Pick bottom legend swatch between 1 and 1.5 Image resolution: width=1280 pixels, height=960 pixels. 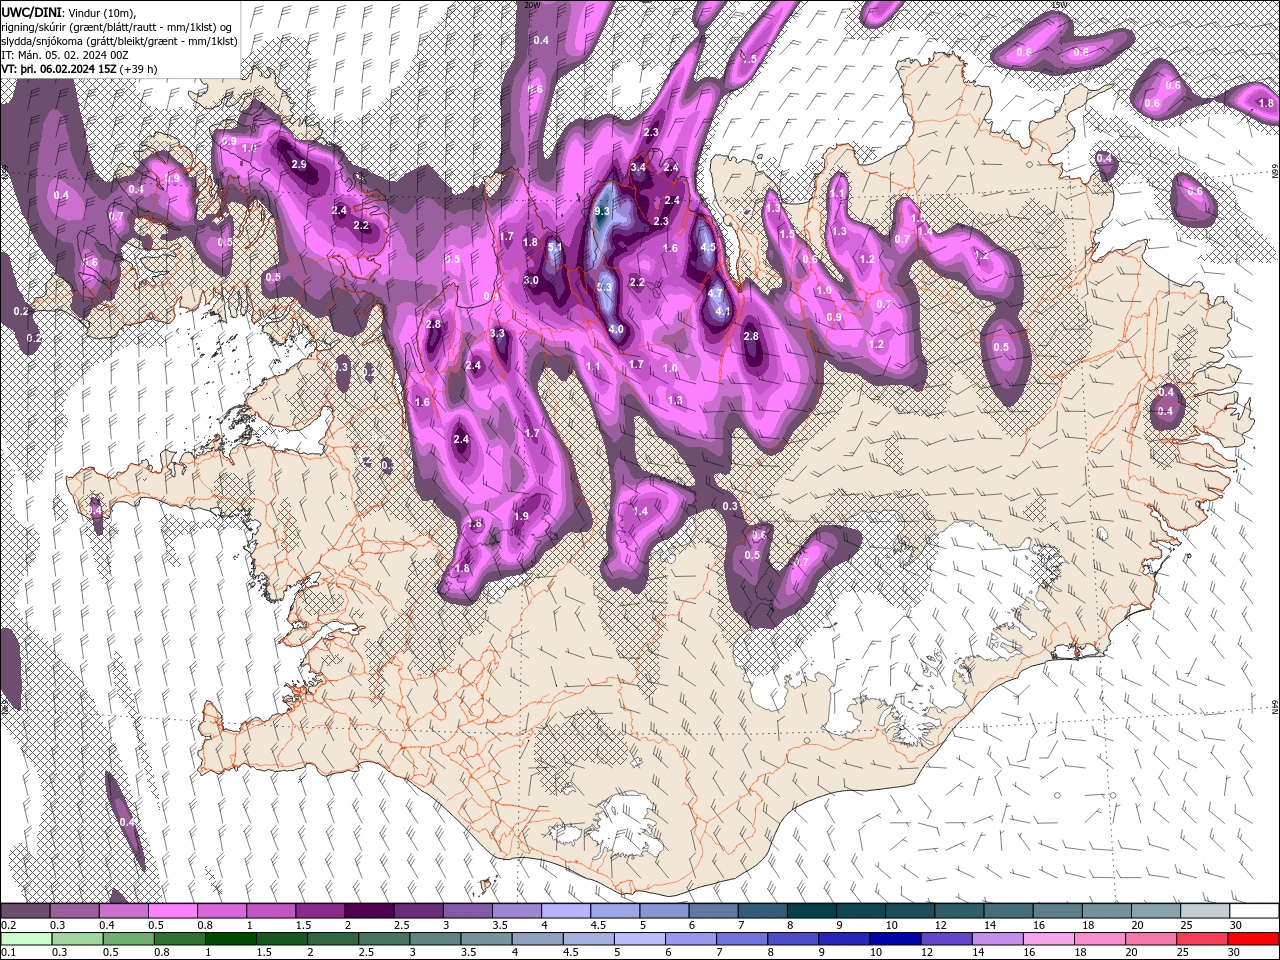point(229,939)
